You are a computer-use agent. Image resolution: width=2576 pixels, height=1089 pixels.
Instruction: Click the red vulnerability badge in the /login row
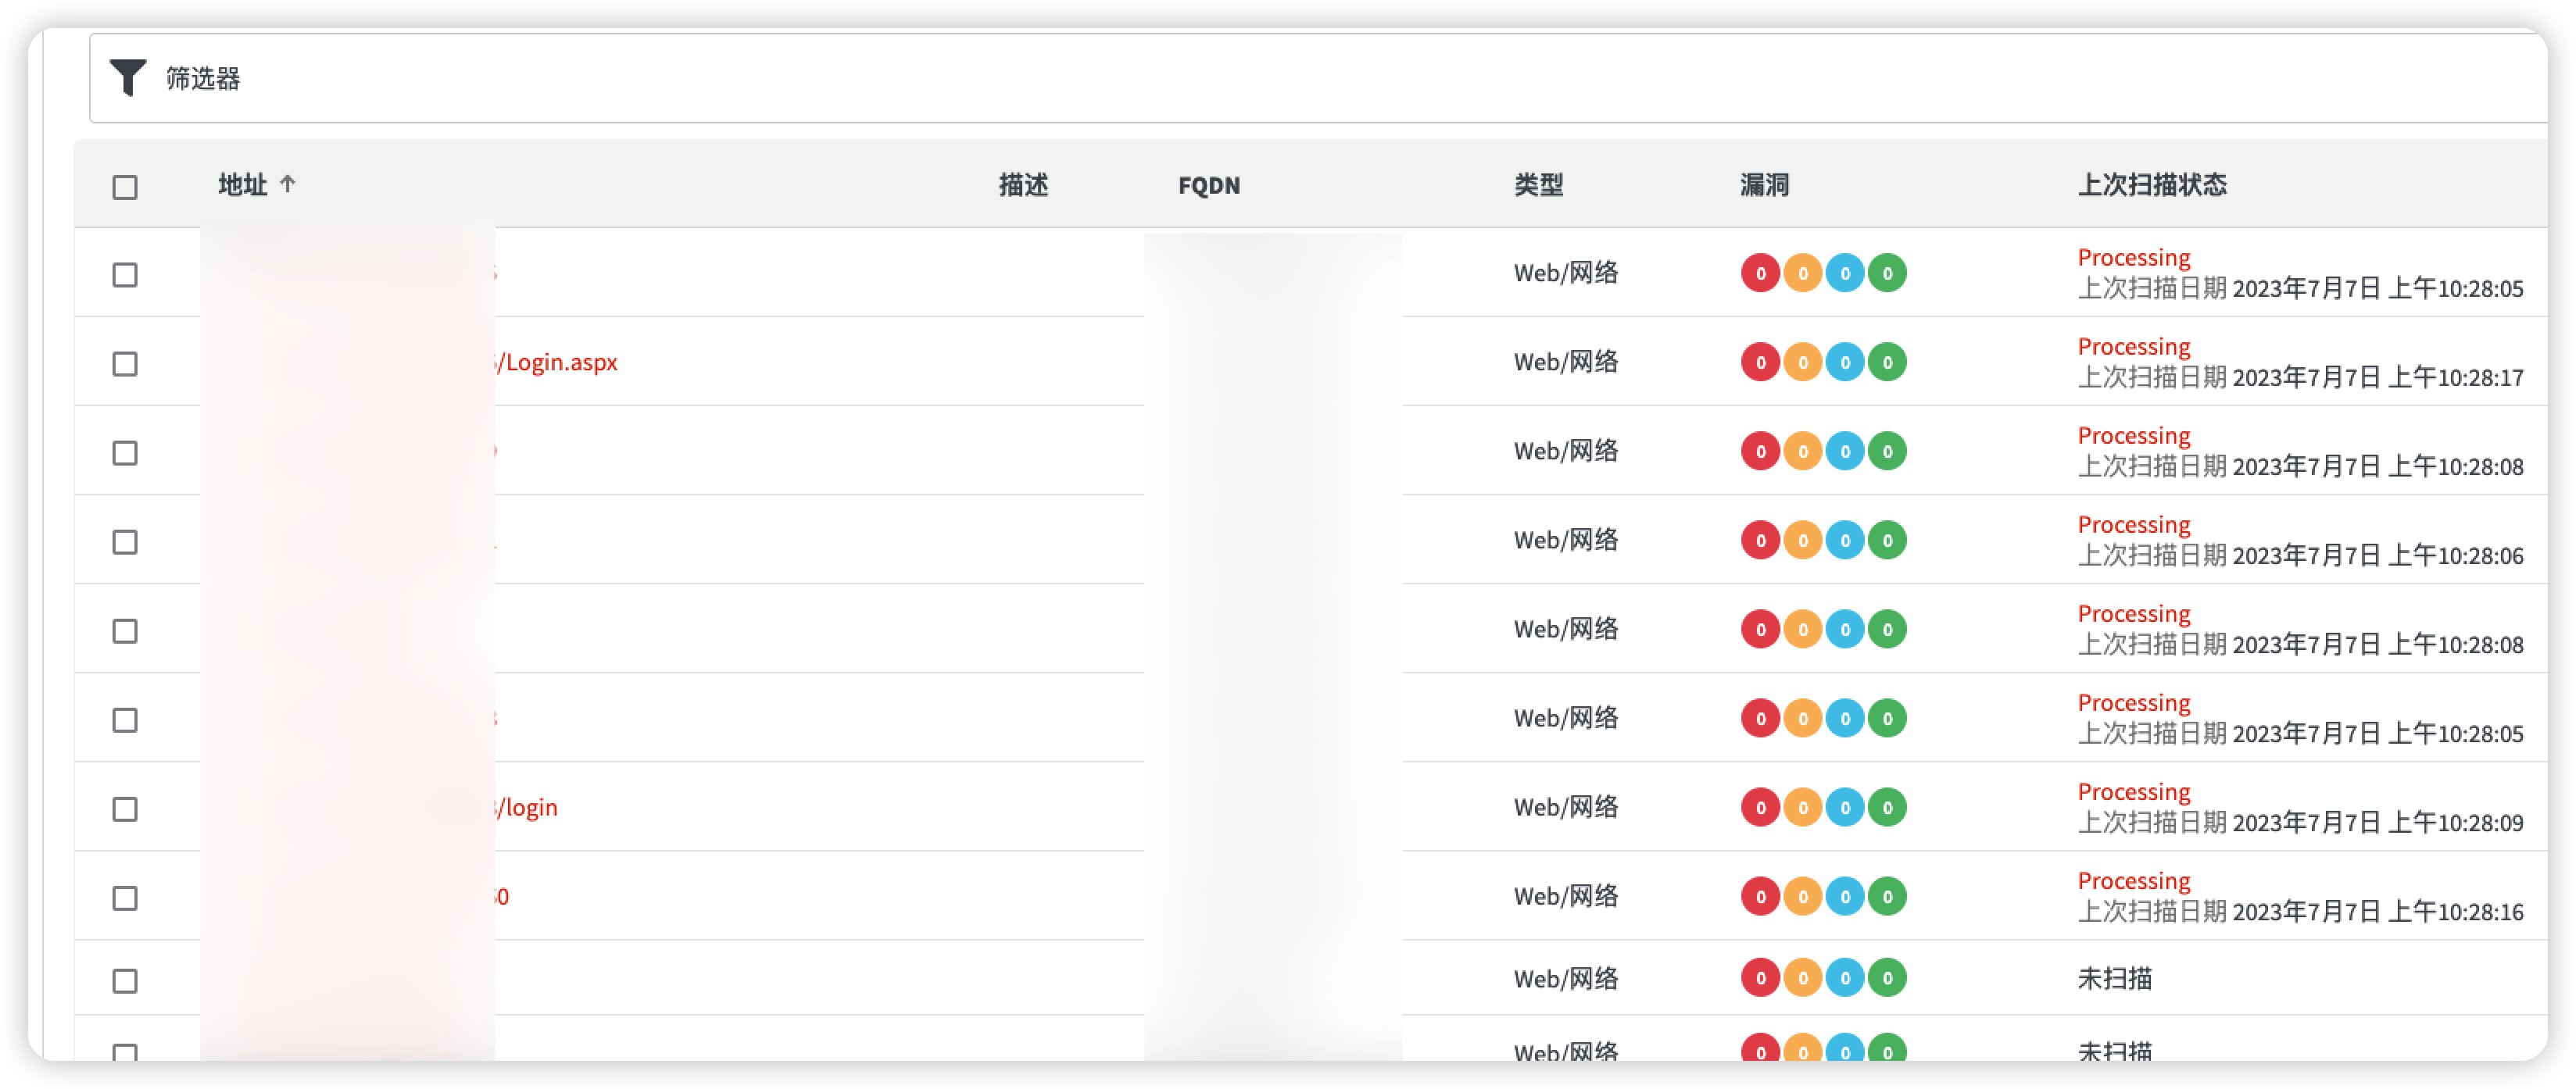(x=1760, y=807)
